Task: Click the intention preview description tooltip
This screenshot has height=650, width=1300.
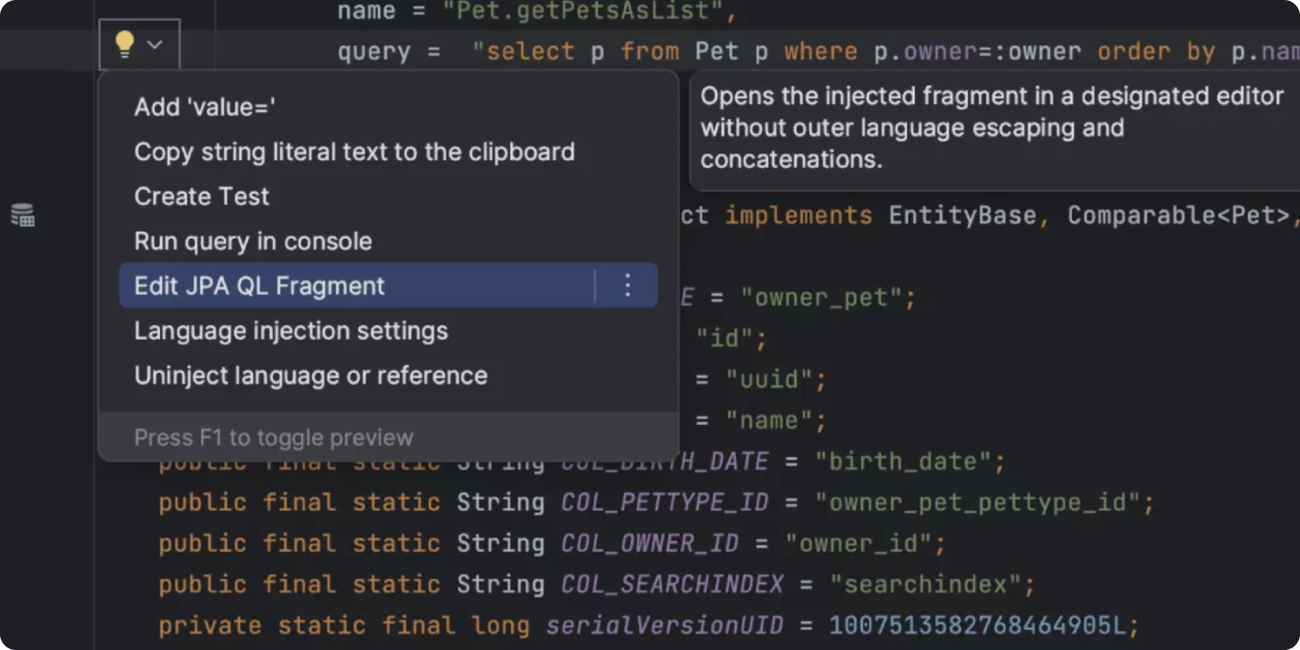Action: 990,128
